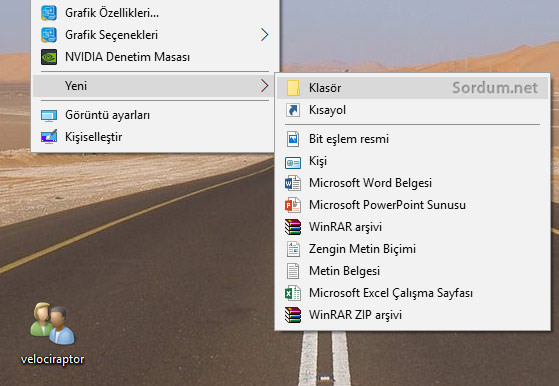Click the Metin Belgesi page icon
559x386 pixels.
293,271
